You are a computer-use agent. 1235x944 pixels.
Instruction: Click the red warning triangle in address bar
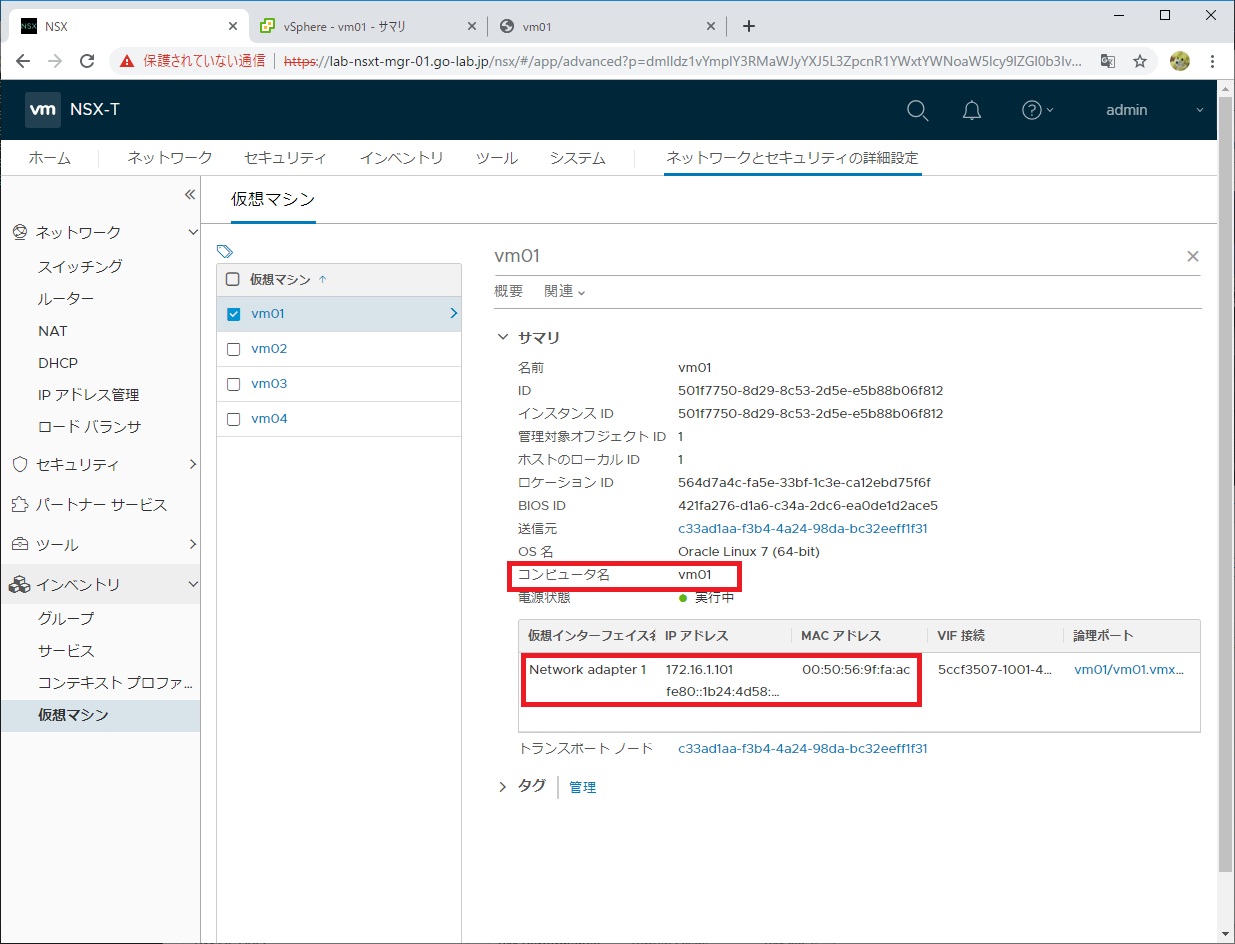pyautogui.click(x=127, y=61)
